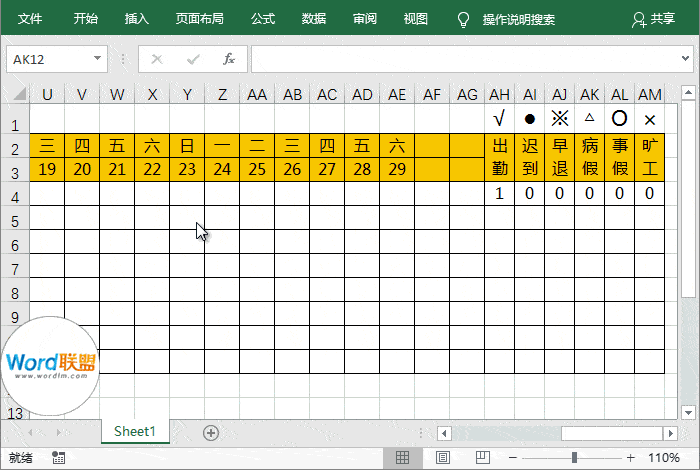This screenshot has width=700, height=470.
Task: Click the vertical scrollbar up arrow
Action: (688, 93)
